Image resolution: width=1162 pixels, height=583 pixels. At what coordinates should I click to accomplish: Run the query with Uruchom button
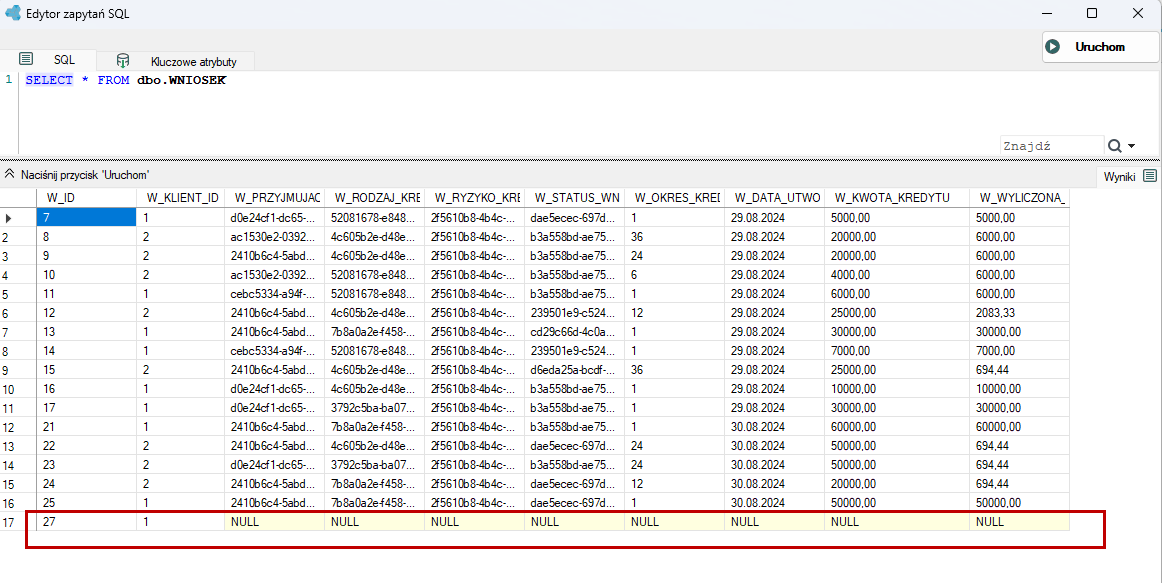pos(1099,47)
